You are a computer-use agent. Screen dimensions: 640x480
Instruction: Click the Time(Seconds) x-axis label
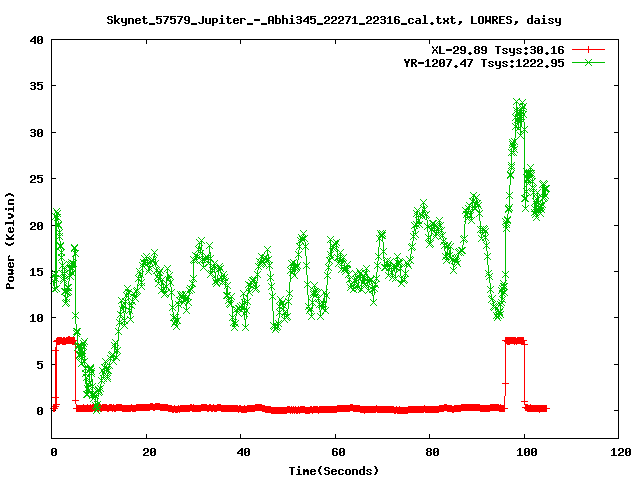[335, 470]
